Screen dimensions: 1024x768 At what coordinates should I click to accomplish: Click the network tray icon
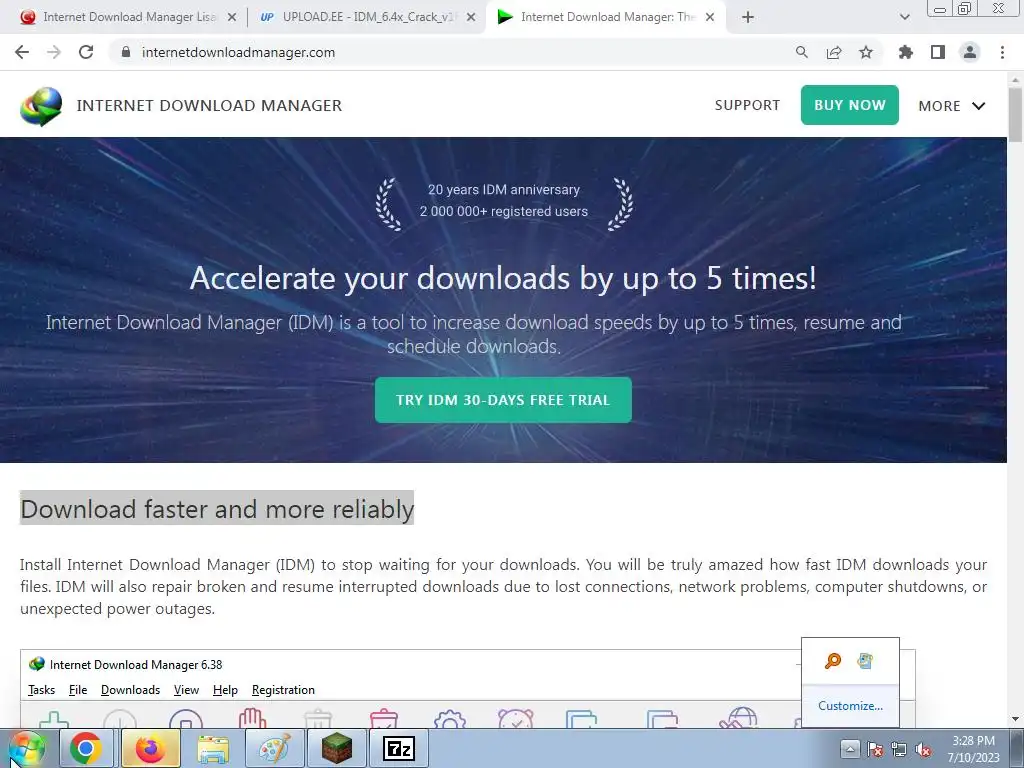899,749
